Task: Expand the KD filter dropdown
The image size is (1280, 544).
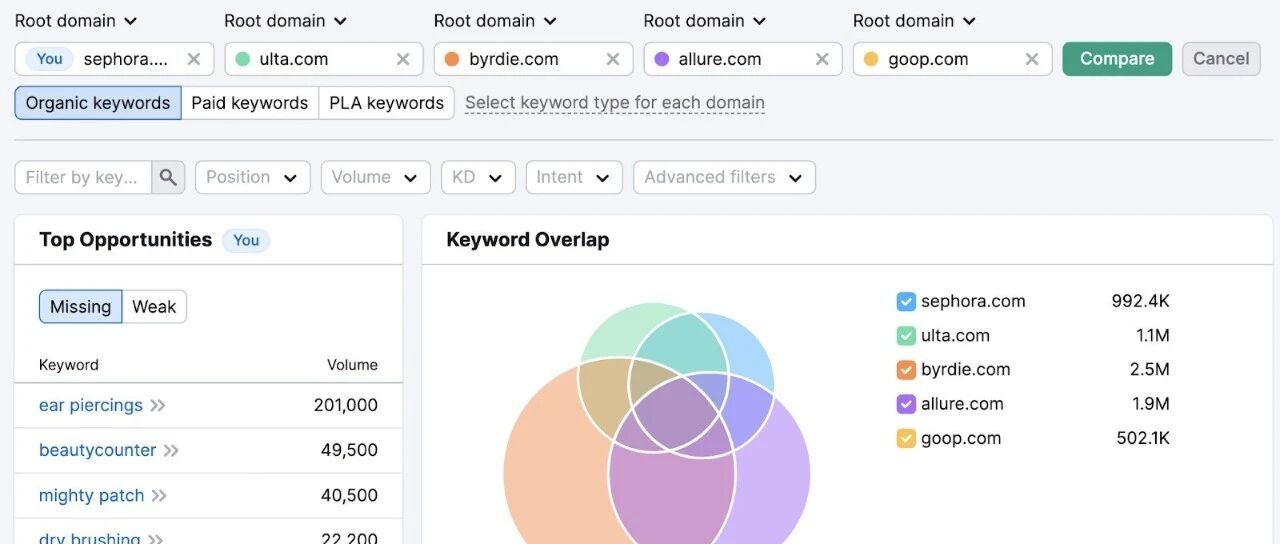Action: pyautogui.click(x=478, y=177)
